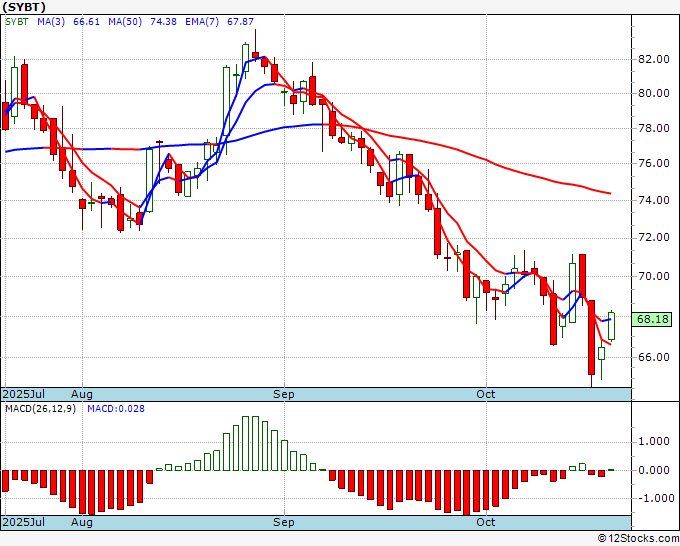Click the 80.00 price axis label
The width and height of the screenshot is (680, 546).
[x=654, y=93]
